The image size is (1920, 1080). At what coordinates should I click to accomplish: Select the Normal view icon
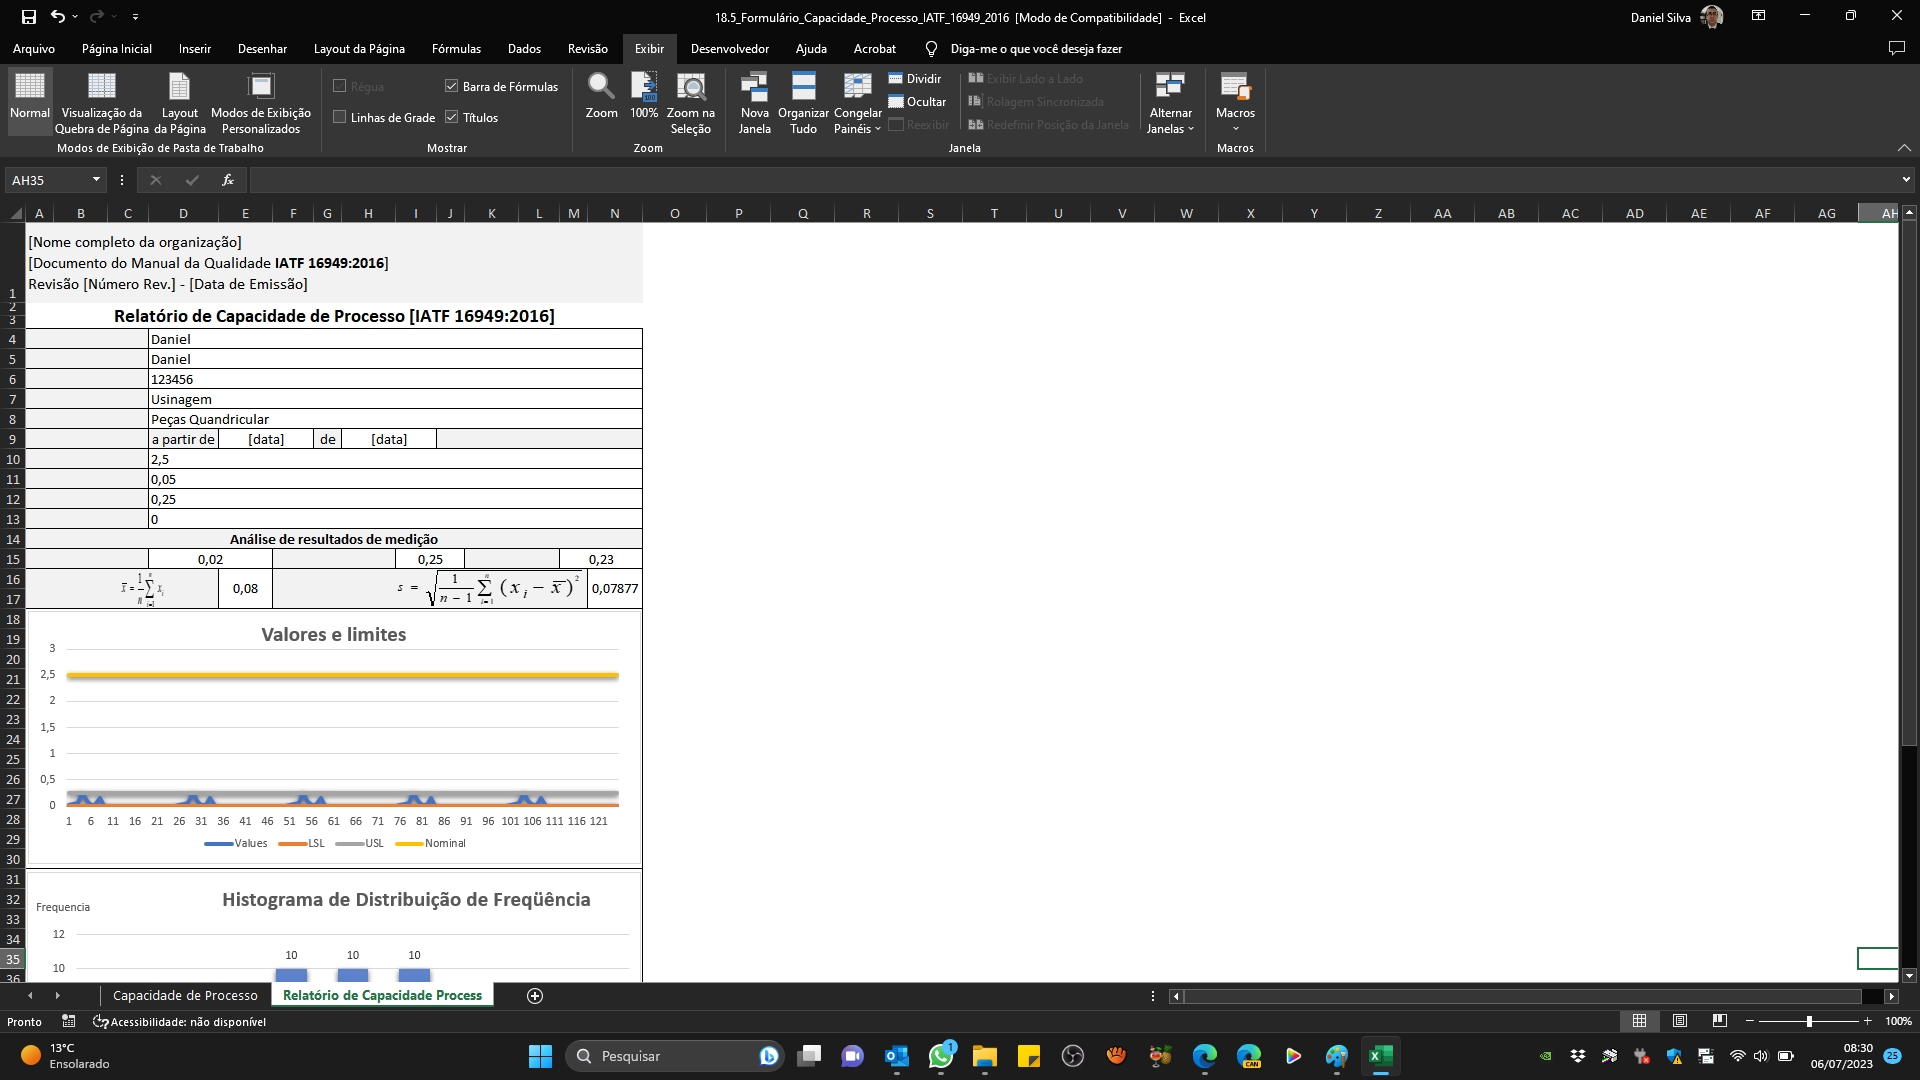coord(29,95)
